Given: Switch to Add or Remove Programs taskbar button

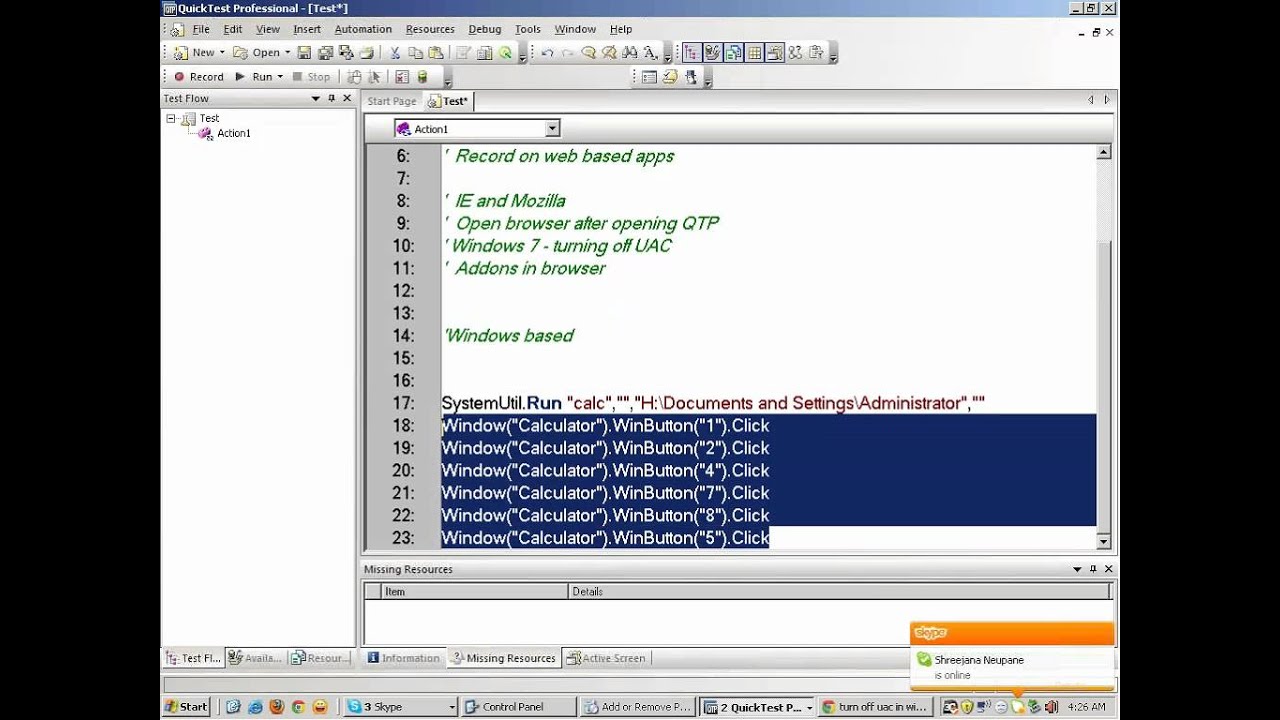Looking at the screenshot, I should 638,707.
